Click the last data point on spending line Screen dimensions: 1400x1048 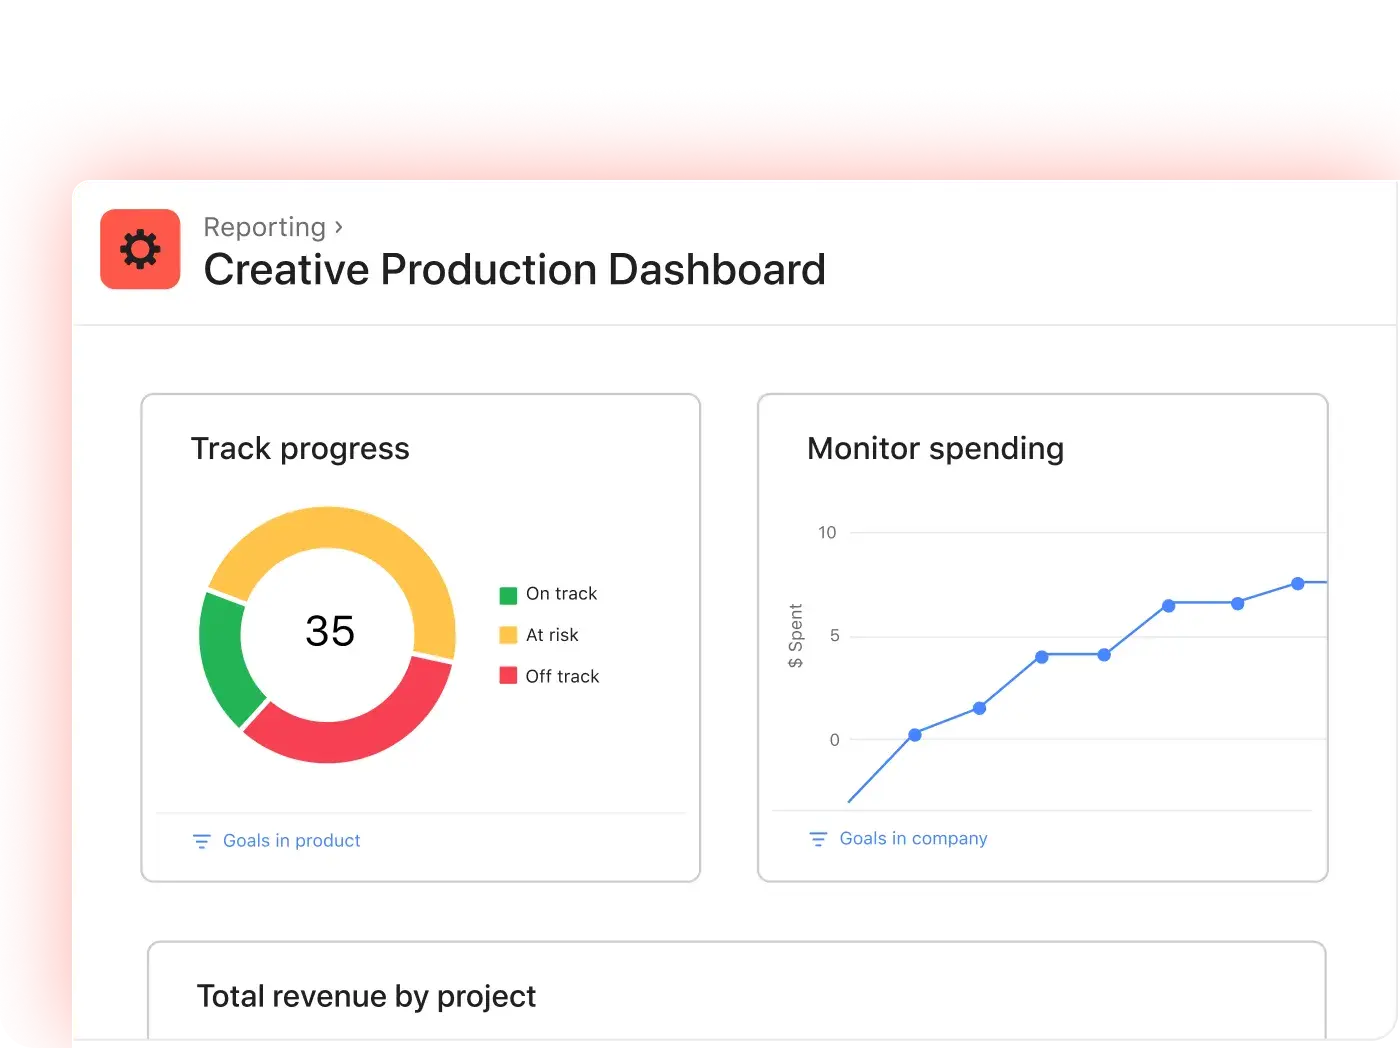coord(1297,584)
